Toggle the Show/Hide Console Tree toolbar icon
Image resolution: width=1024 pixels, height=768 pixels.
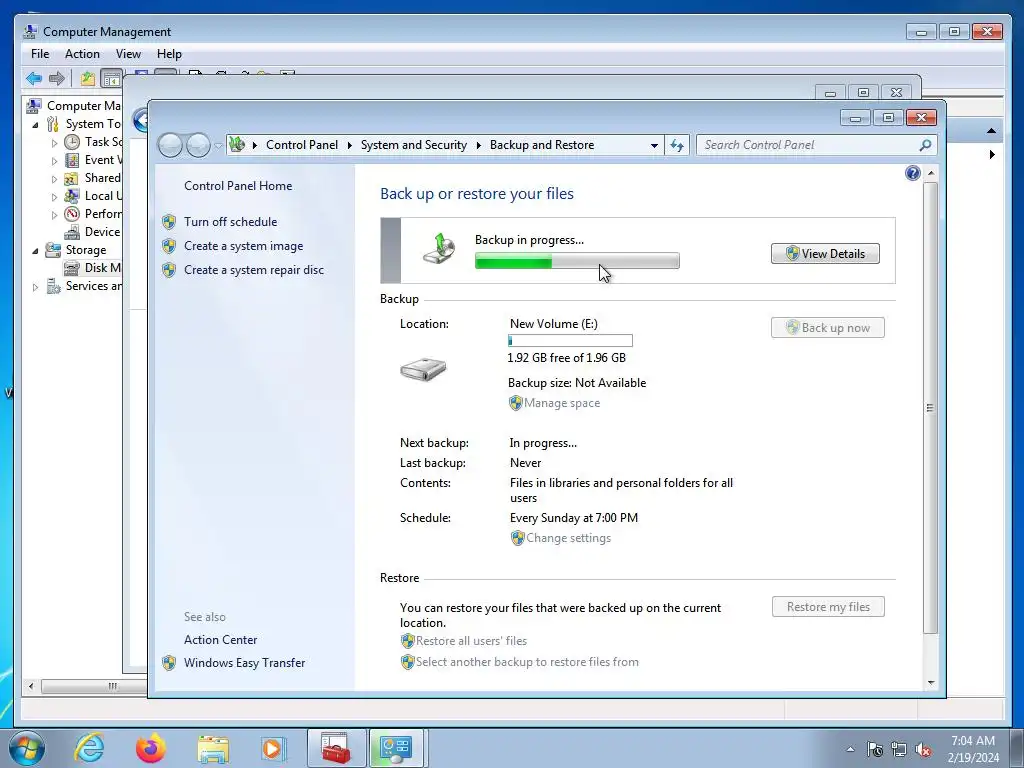tap(112, 79)
